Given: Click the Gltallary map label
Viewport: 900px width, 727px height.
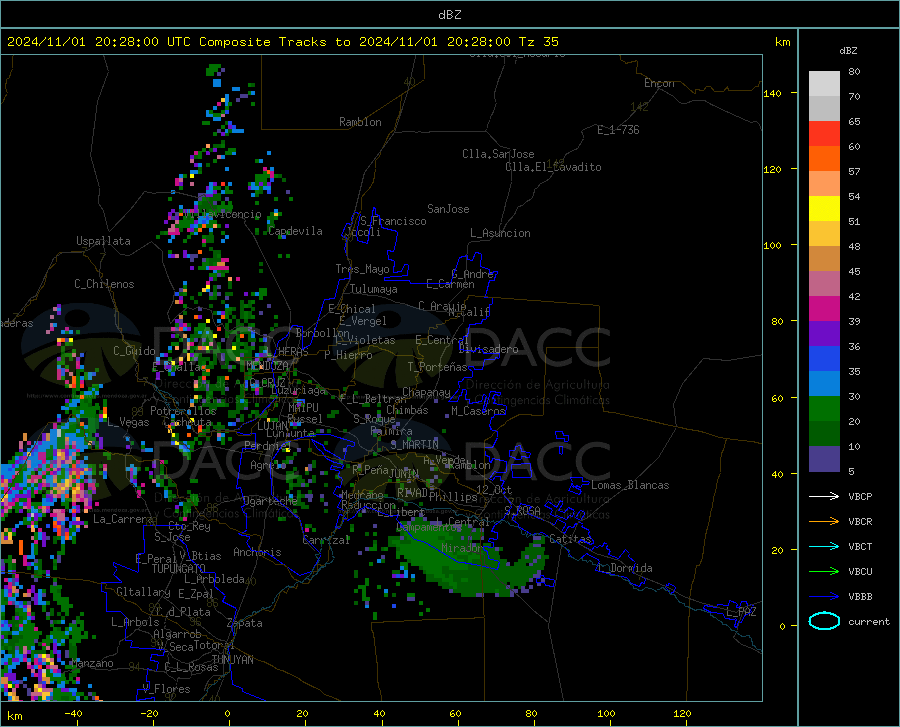Looking at the screenshot, I should pyautogui.click(x=143, y=592).
